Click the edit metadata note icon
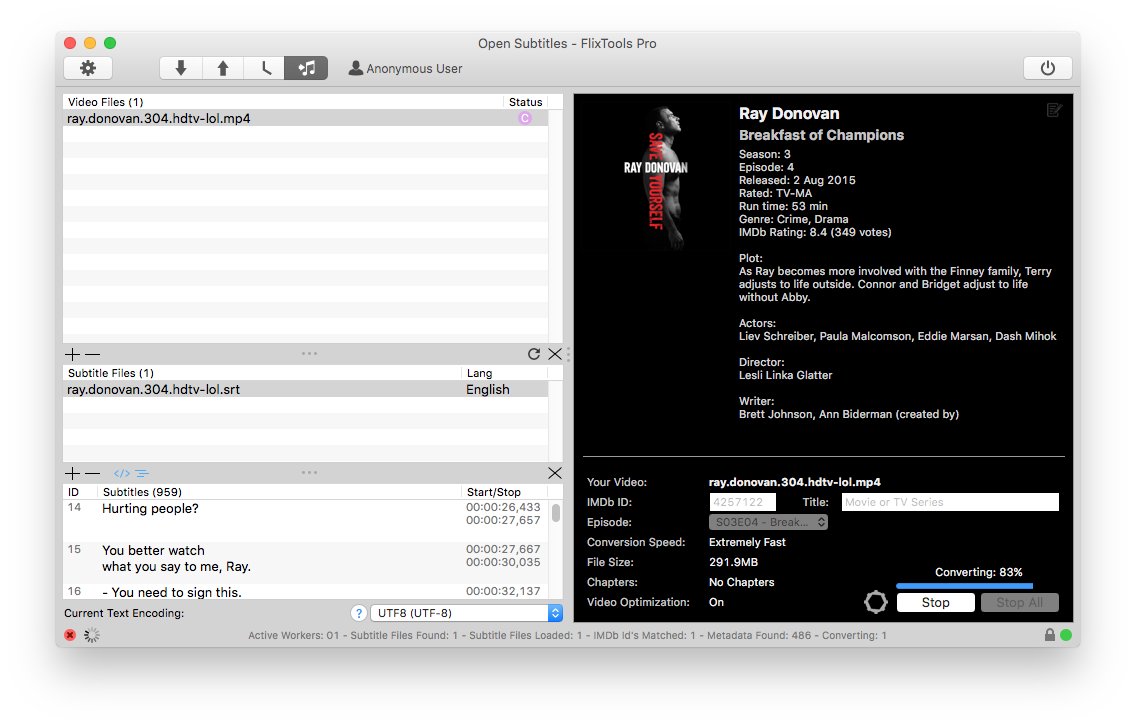Screen dimensions: 1136x727 coord(1054,110)
